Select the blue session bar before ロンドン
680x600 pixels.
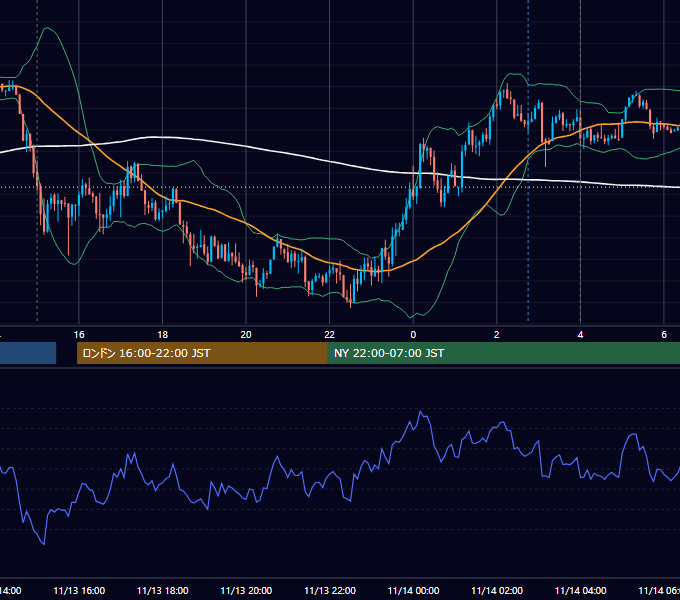(x=28, y=353)
